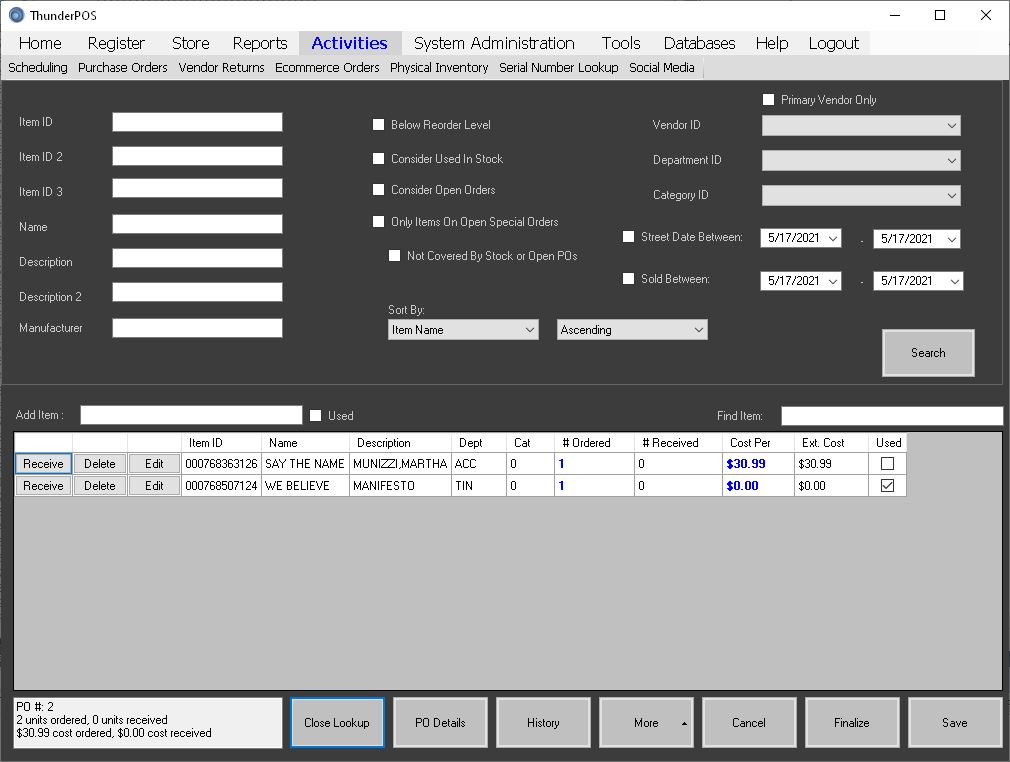The width and height of the screenshot is (1010, 762).
Task: Open Social Media activity
Action: (662, 67)
